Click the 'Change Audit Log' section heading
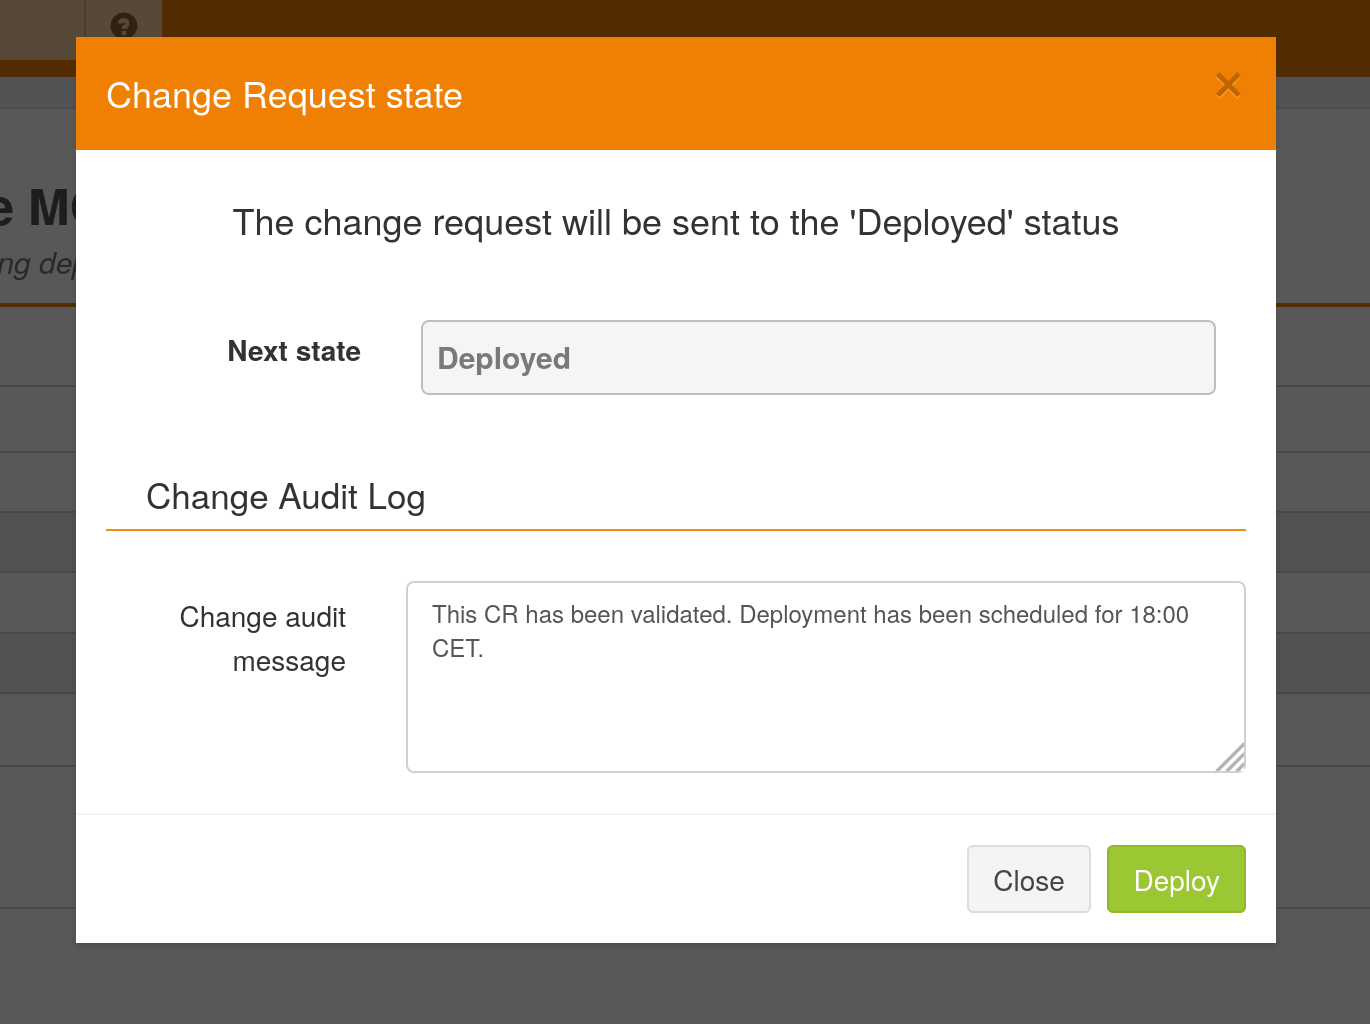The height and width of the screenshot is (1024, 1370). pos(286,497)
